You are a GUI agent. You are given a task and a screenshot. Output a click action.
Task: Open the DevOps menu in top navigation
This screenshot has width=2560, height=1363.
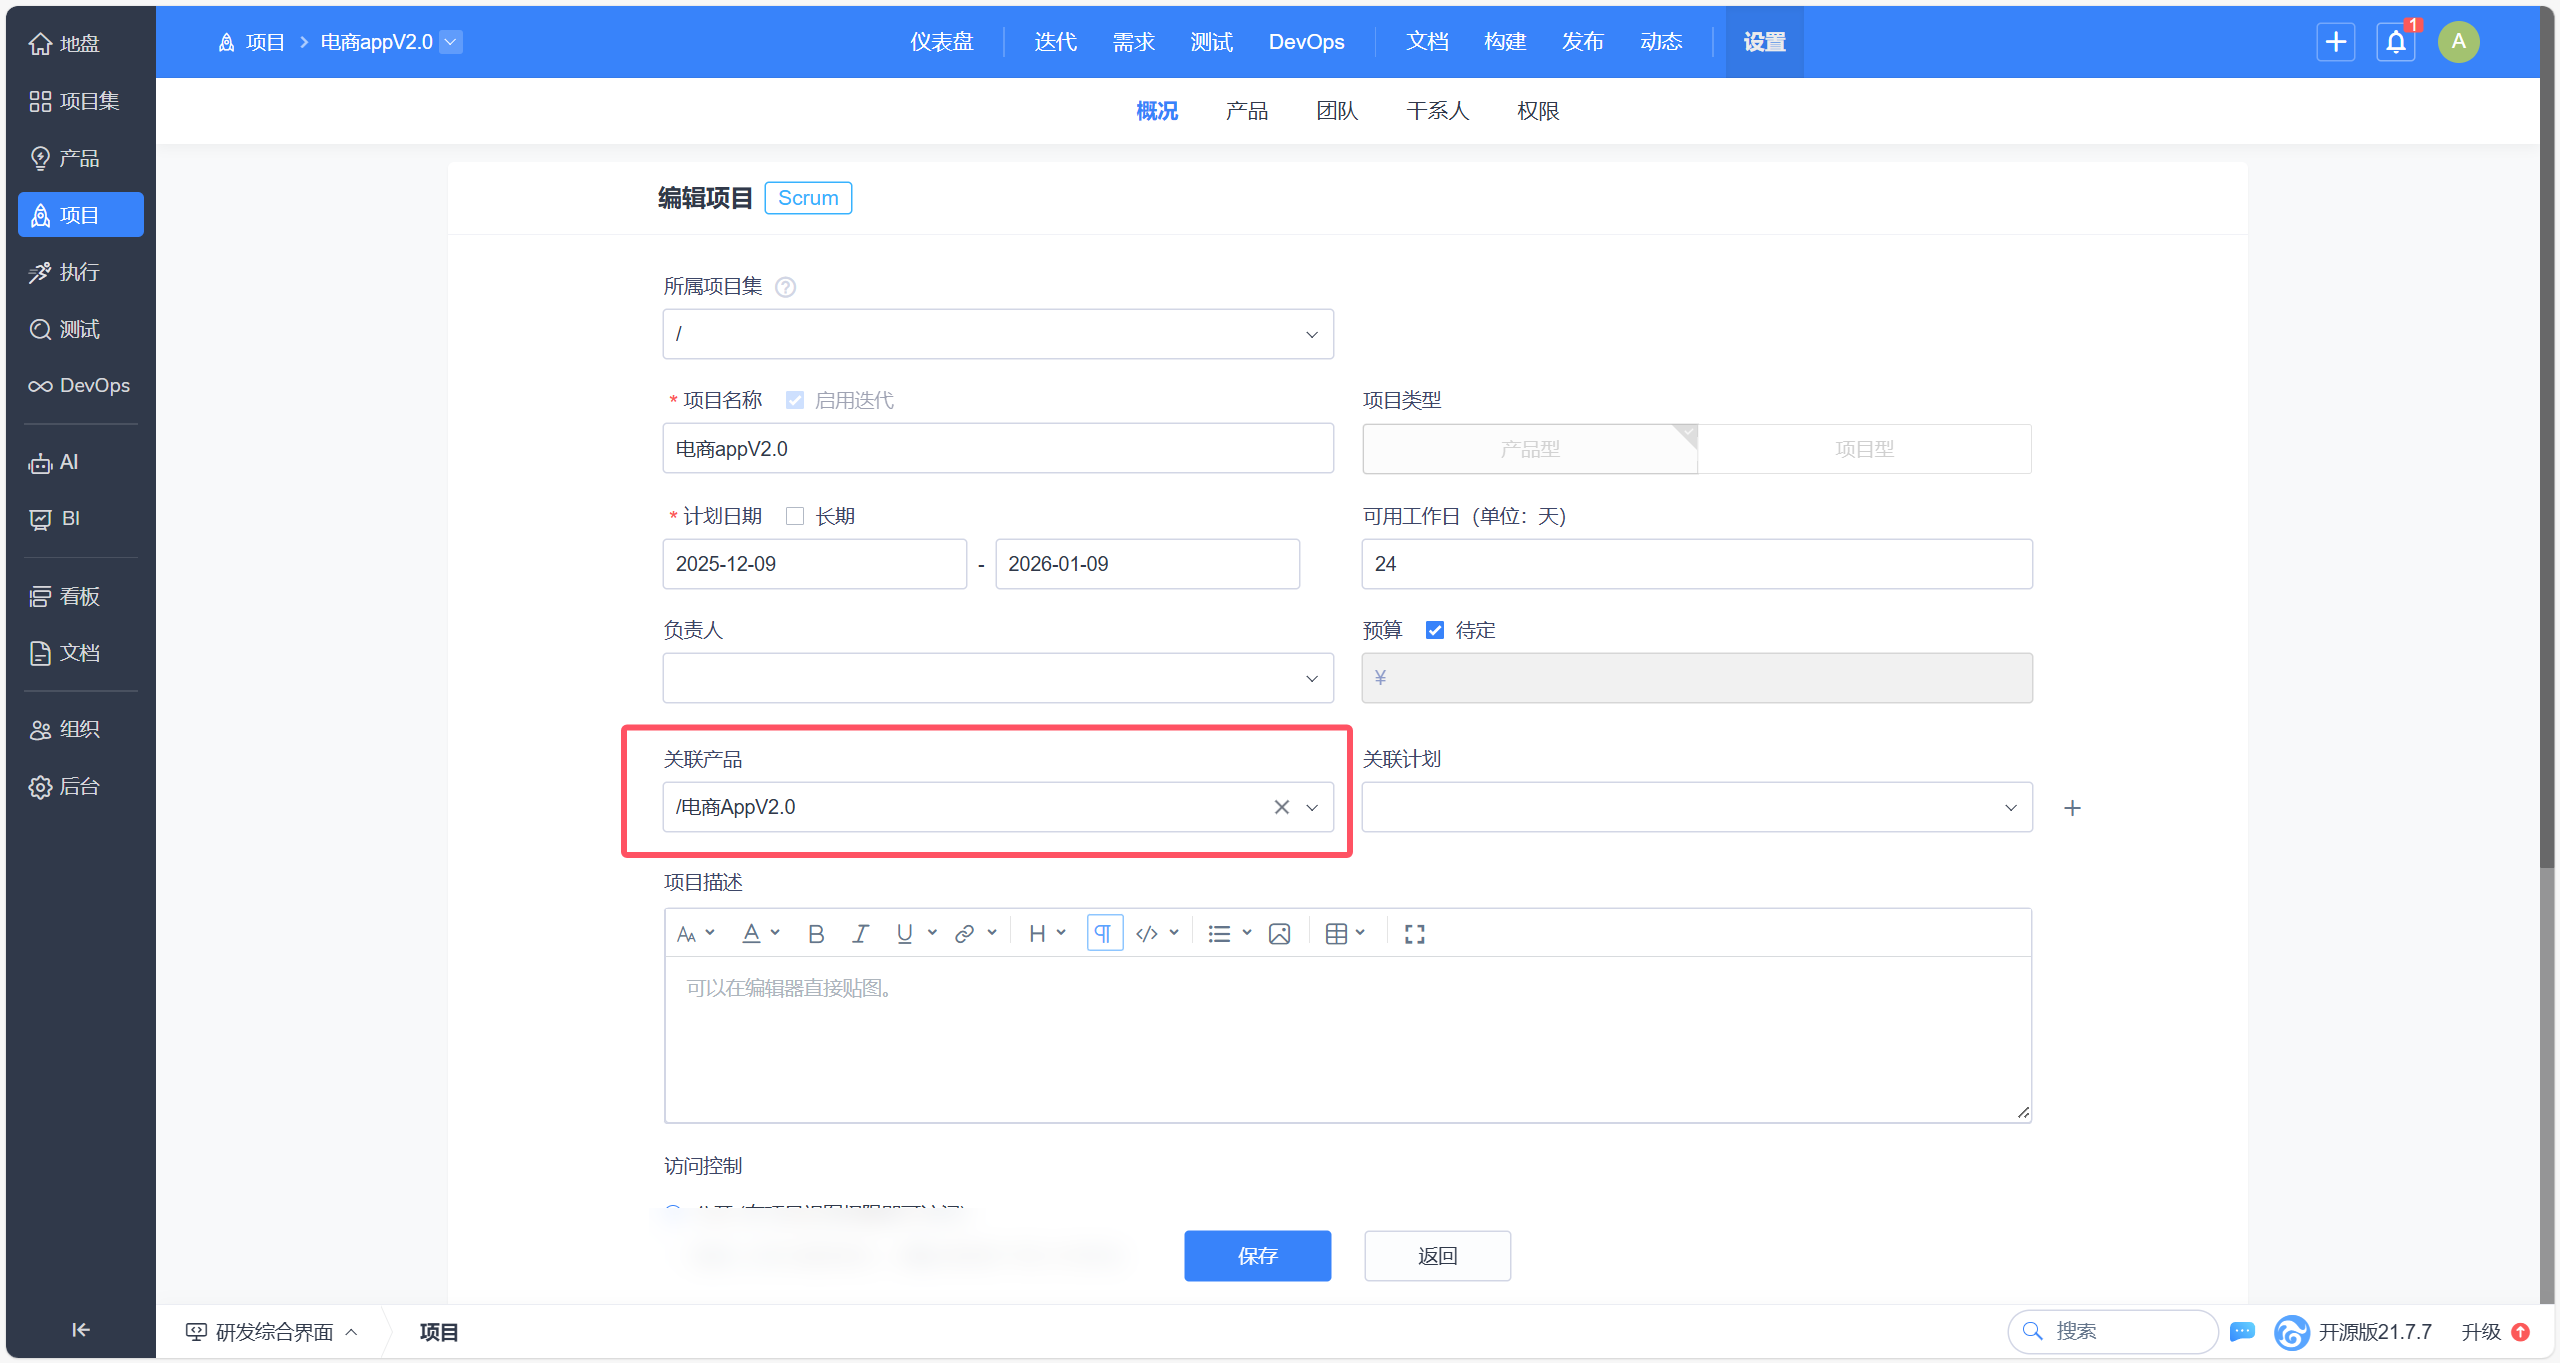coord(1306,42)
